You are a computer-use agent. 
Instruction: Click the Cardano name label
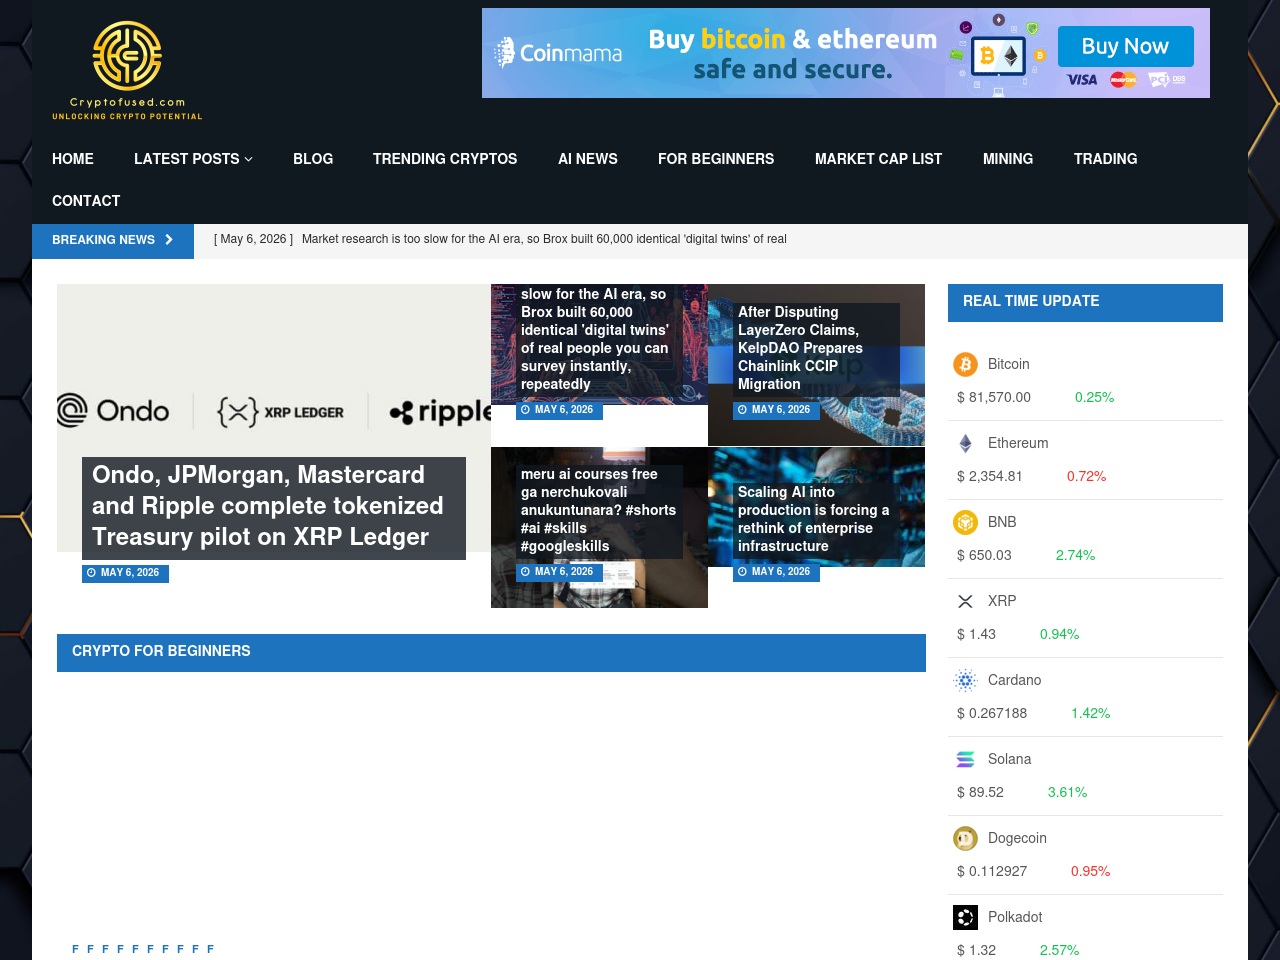coord(1014,680)
